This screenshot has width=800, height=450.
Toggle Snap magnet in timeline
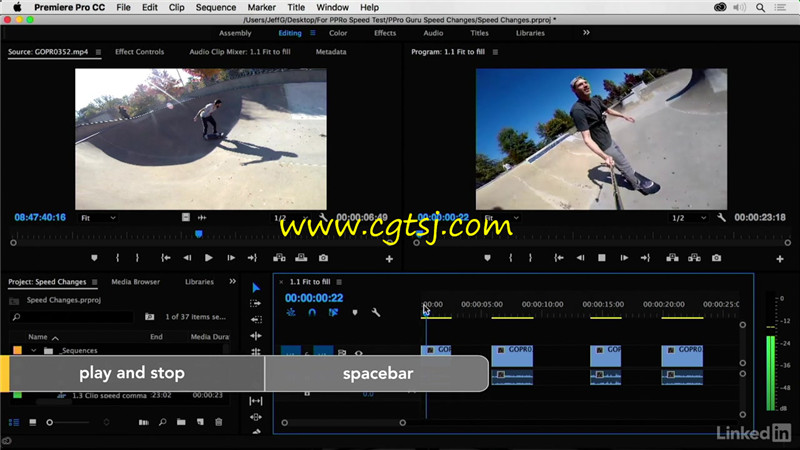[x=312, y=312]
